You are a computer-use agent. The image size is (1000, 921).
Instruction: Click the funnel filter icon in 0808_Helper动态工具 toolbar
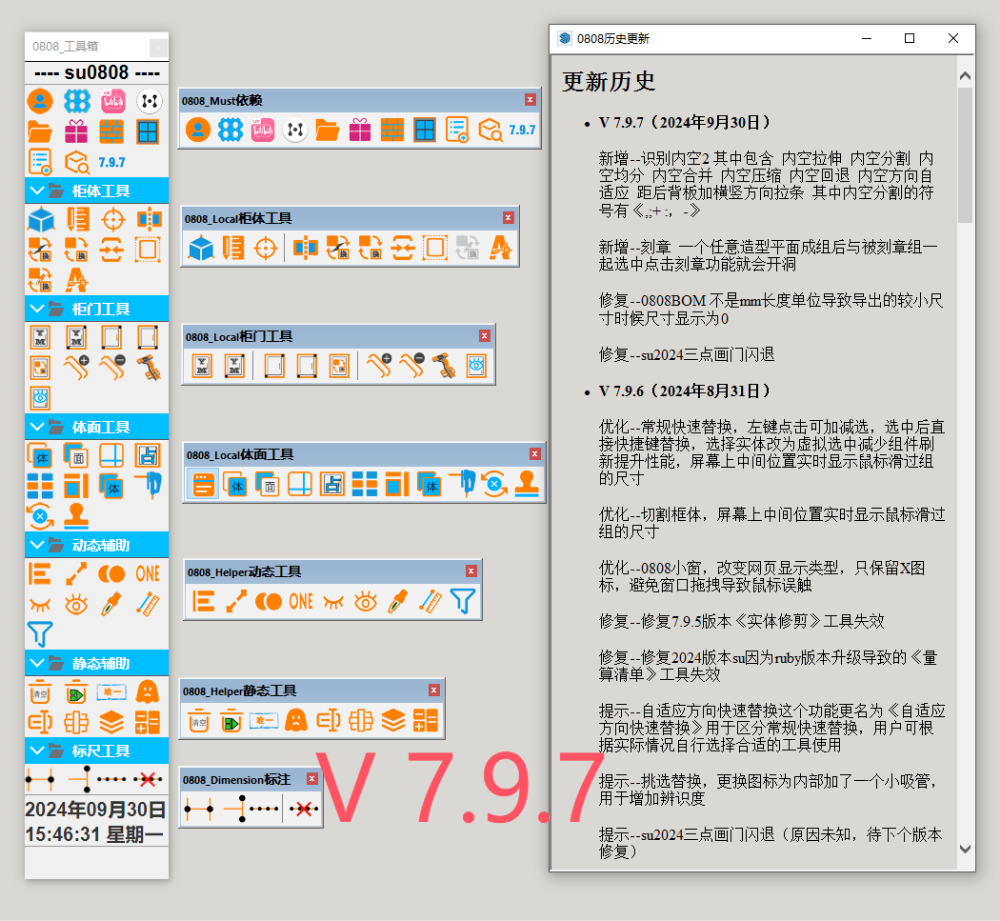(463, 602)
